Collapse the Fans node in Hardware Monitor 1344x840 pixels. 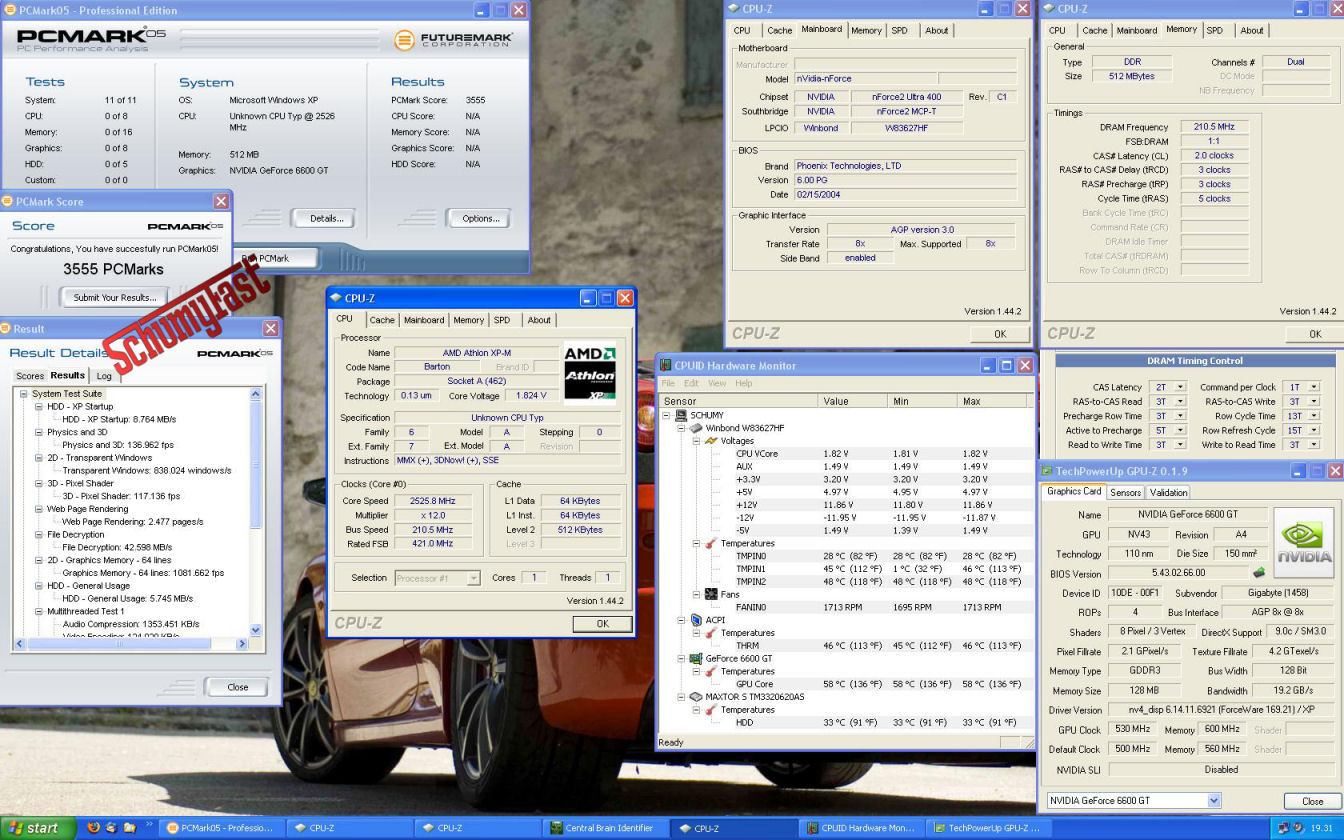coord(696,594)
